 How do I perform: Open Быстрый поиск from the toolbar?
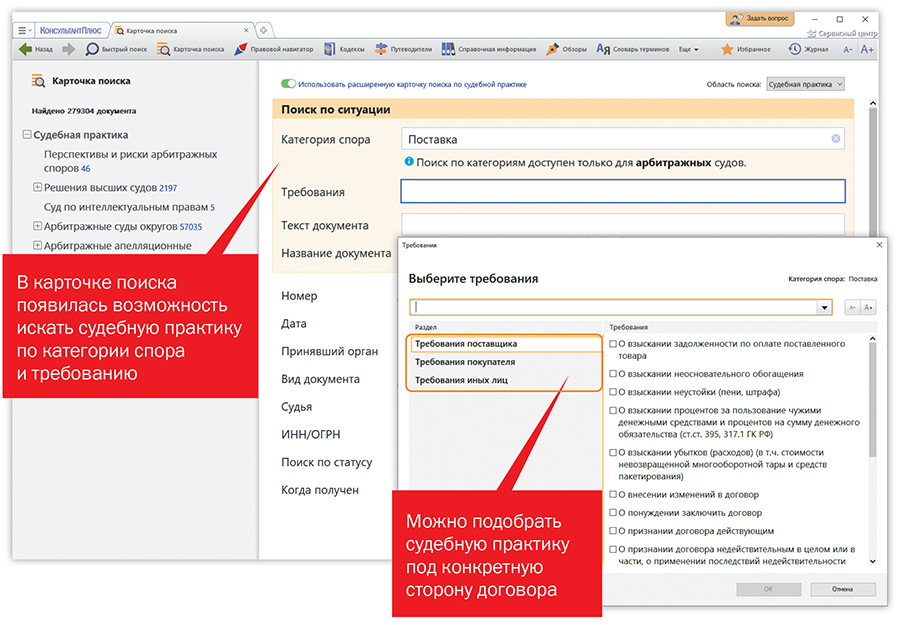point(116,49)
